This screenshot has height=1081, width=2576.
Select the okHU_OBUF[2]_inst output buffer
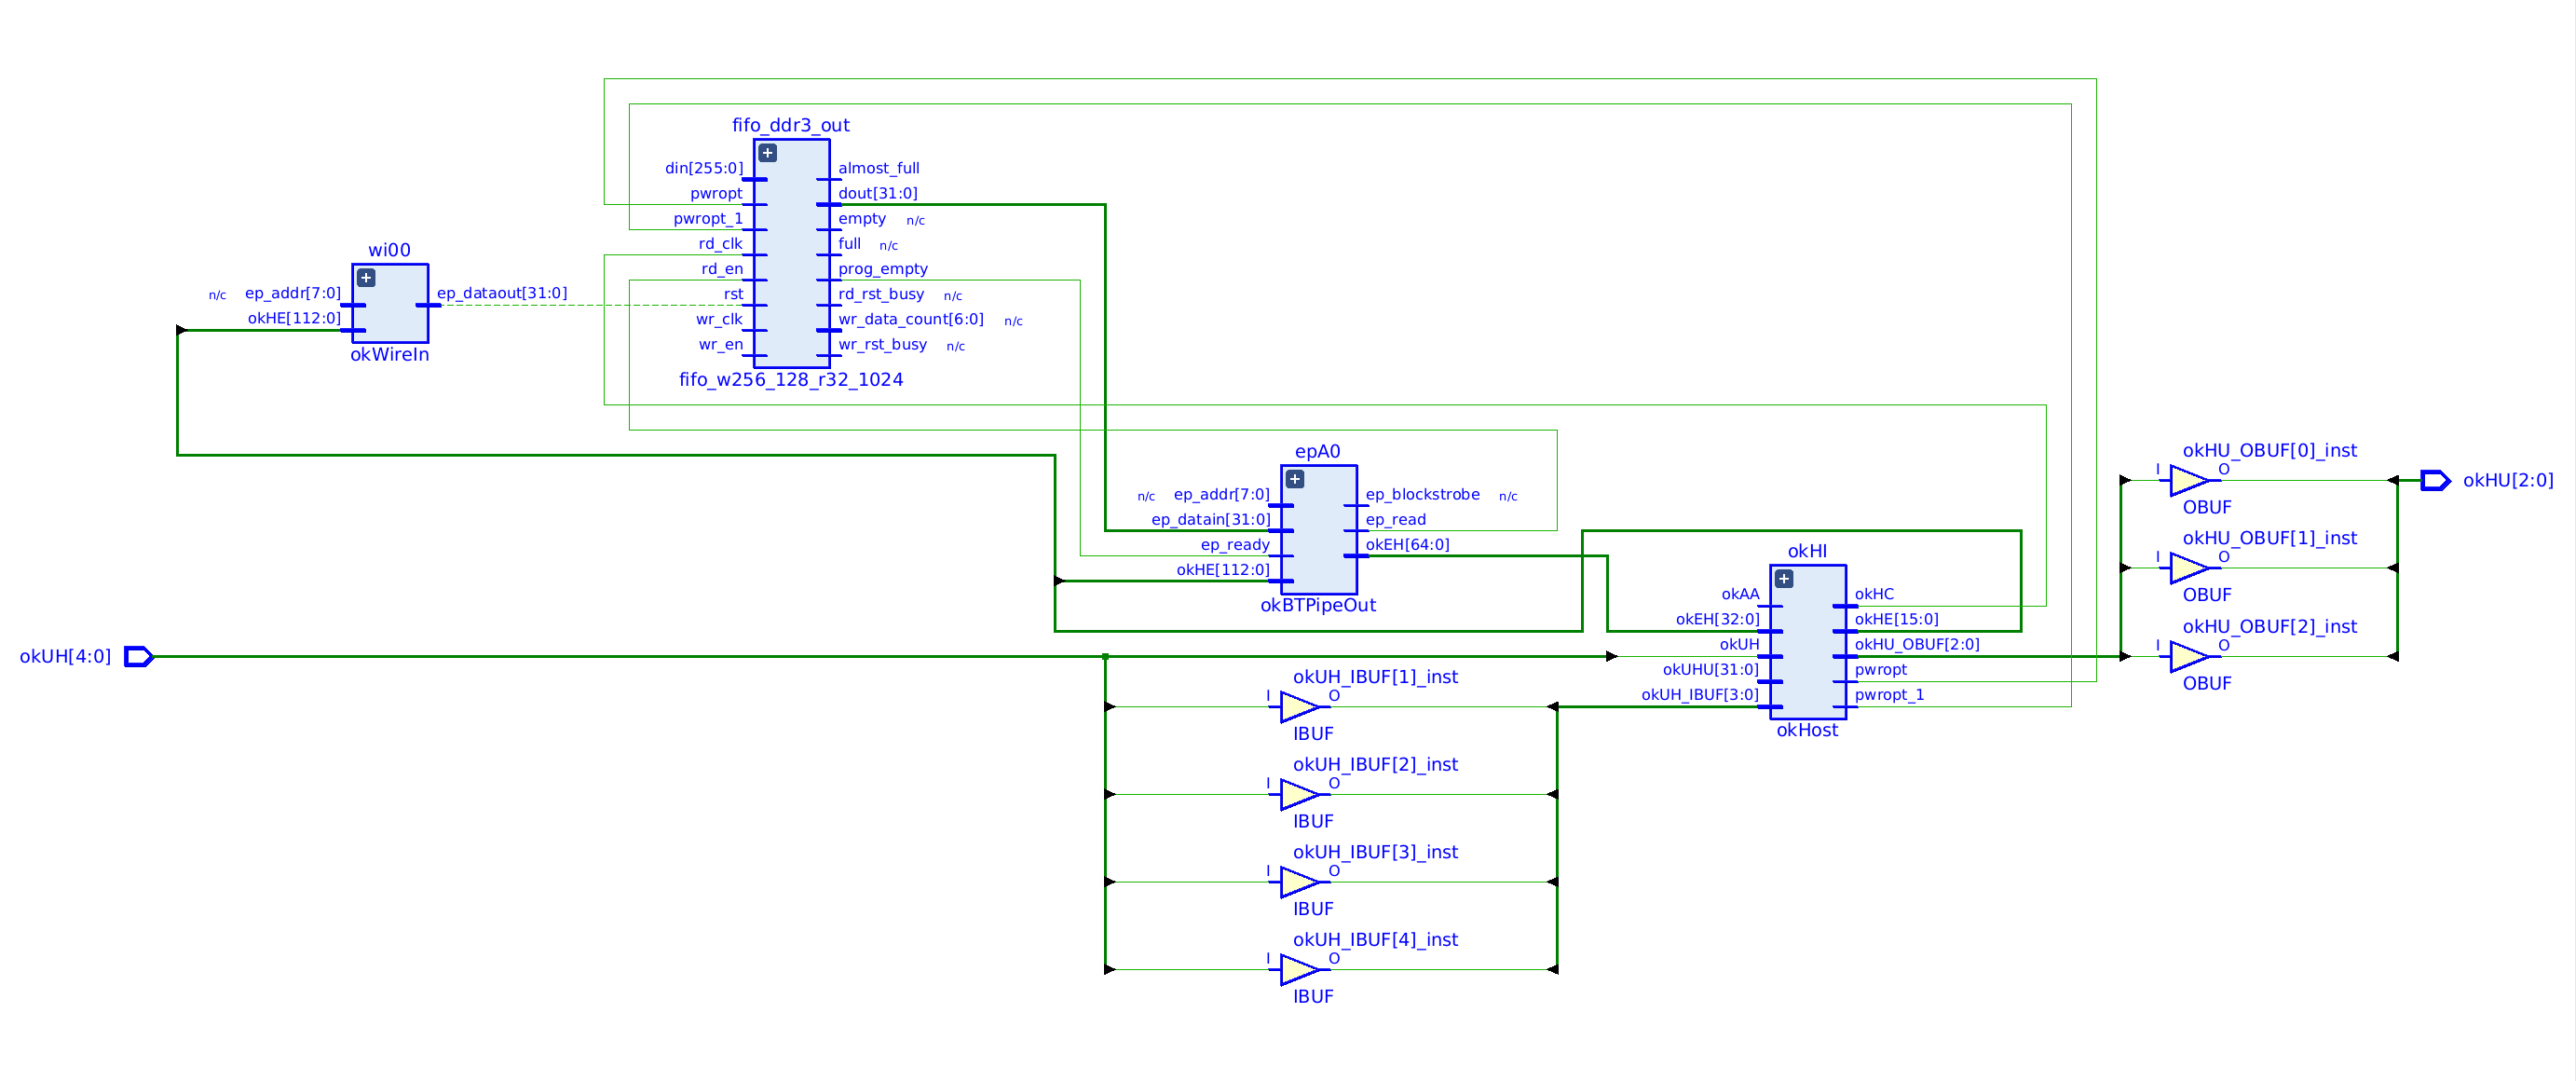[2190, 657]
